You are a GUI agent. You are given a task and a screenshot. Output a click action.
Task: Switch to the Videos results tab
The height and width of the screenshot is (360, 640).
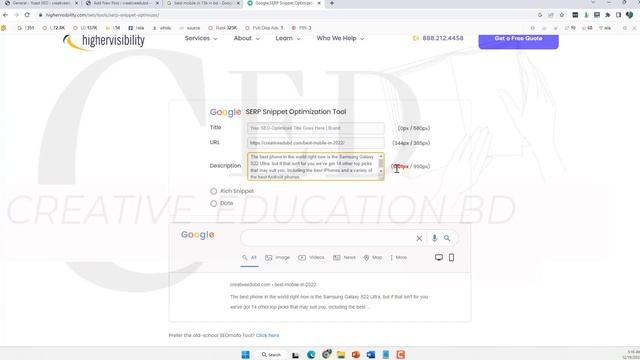tap(311, 258)
